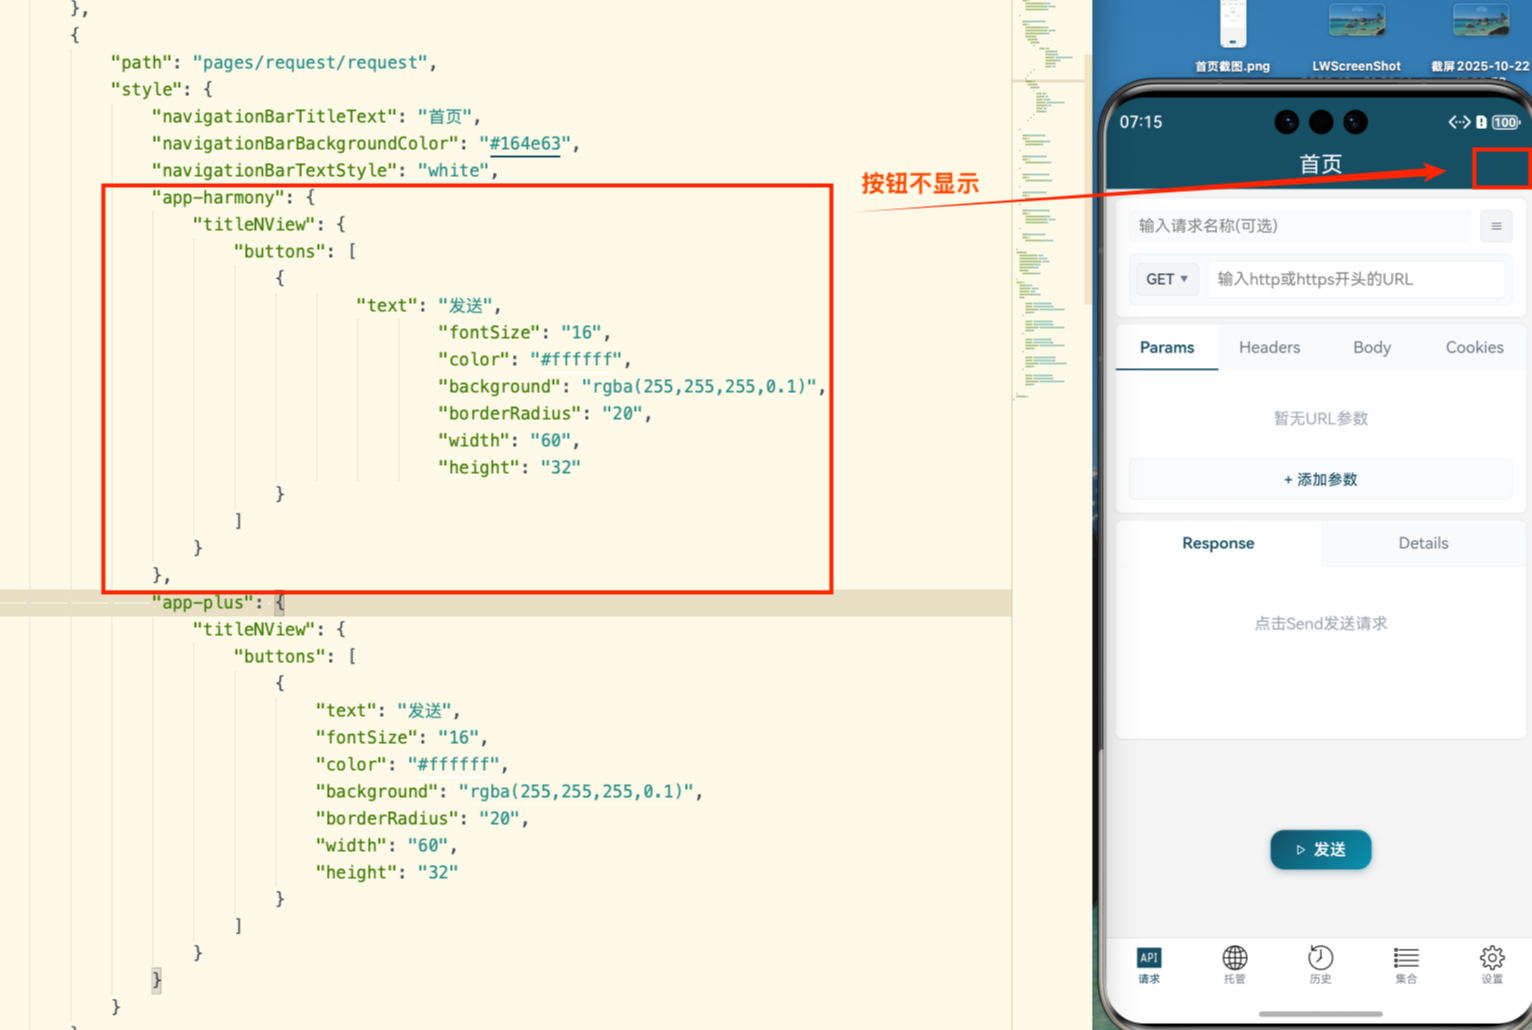Screen dimensions: 1532x1030
Task: Open the 历史 history clock icon
Action: (1320, 964)
